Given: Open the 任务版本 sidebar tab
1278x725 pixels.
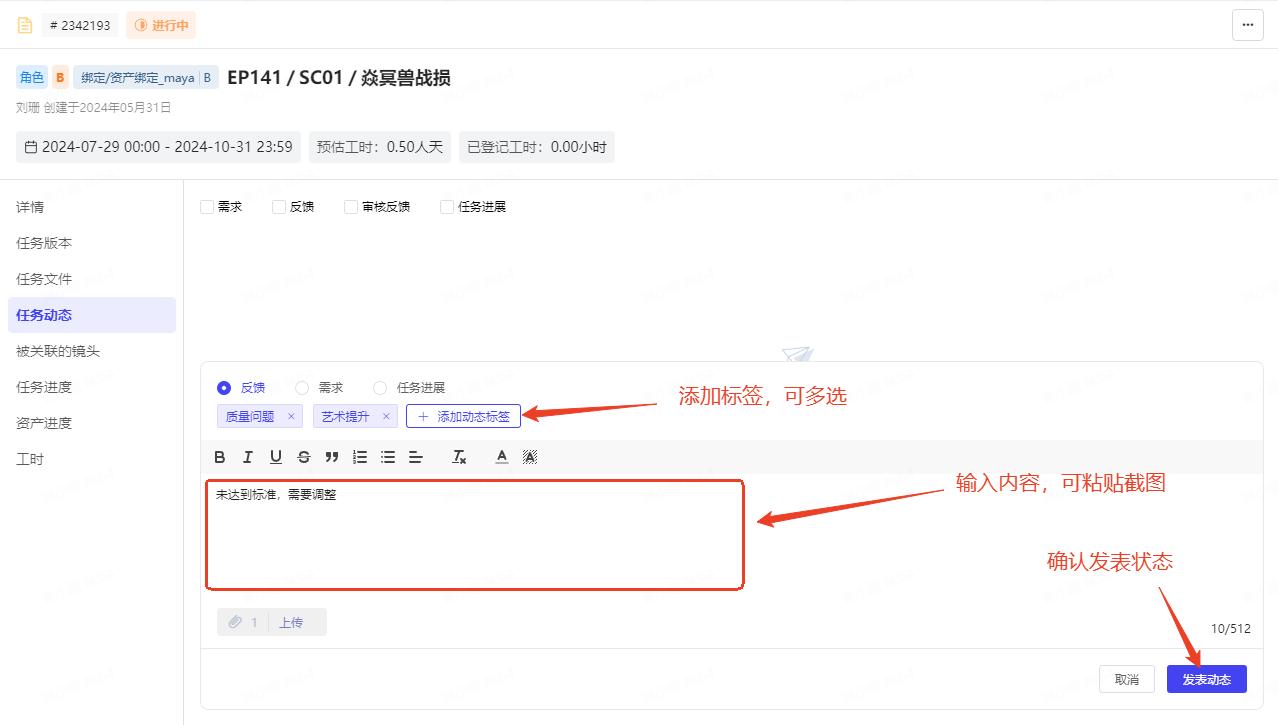Looking at the screenshot, I should 92,243.
